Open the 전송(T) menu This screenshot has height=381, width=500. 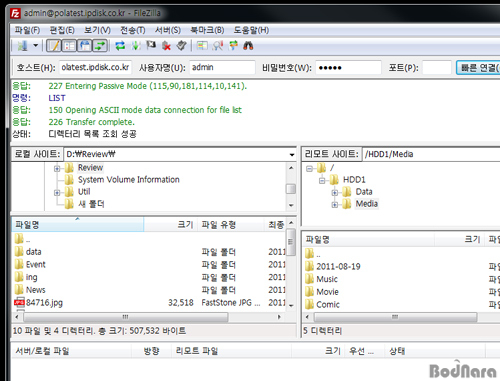click(133, 30)
